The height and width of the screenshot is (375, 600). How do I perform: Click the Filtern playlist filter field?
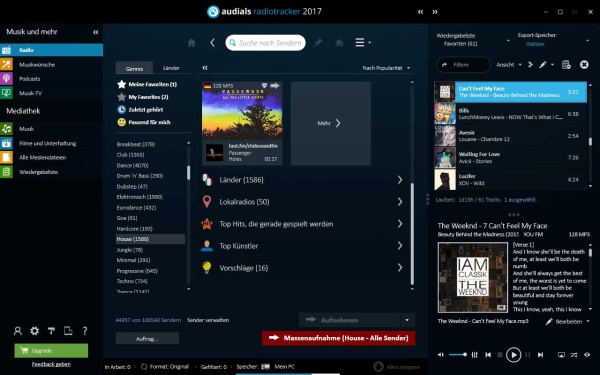464,65
